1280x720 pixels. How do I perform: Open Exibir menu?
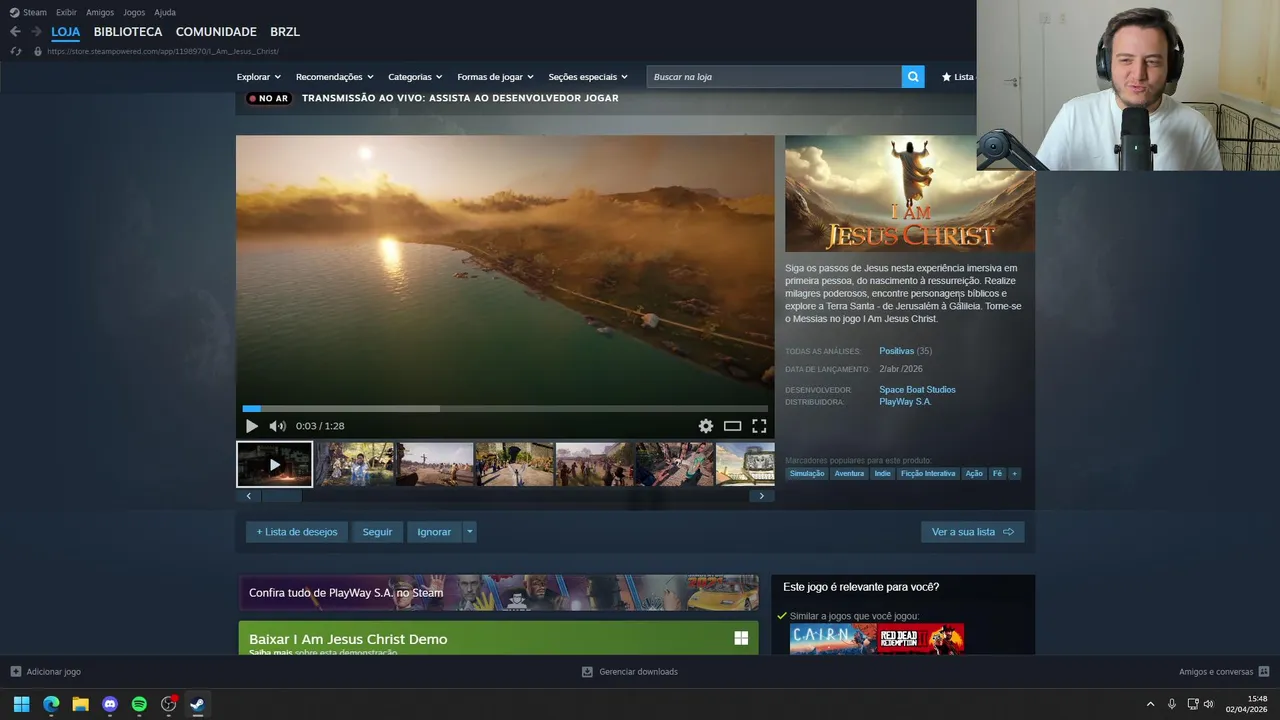66,12
